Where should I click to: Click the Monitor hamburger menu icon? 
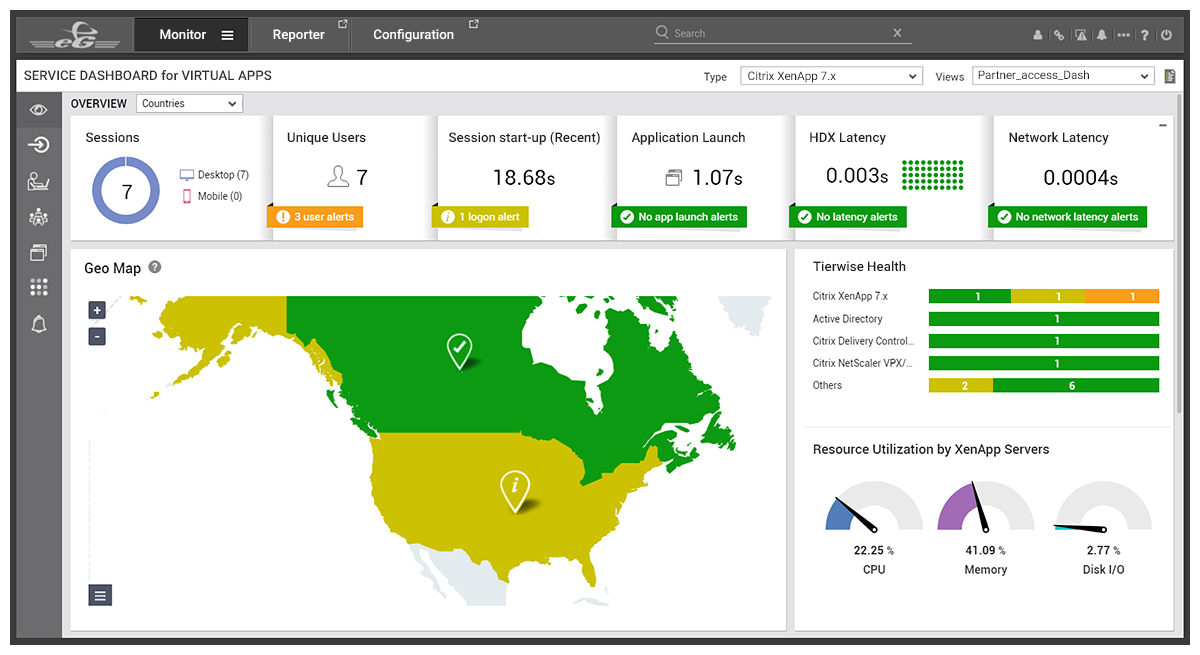point(228,35)
